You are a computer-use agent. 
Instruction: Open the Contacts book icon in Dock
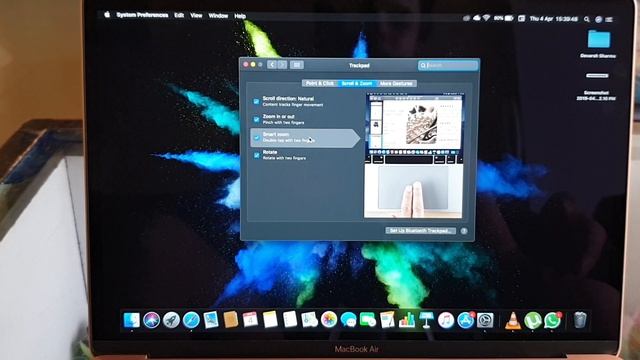click(x=231, y=320)
